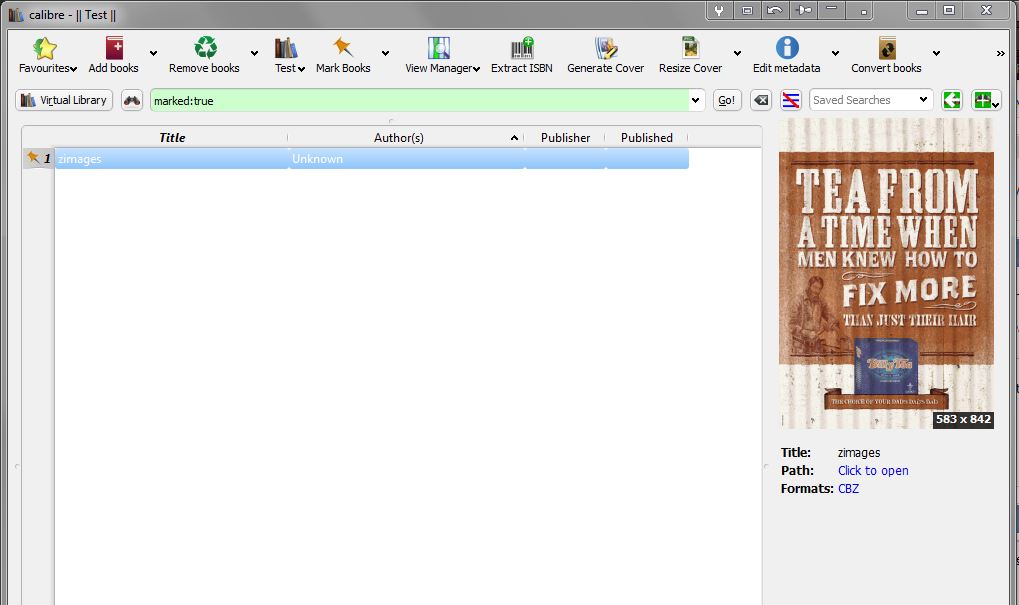Click the undo arrow icon in title bar
This screenshot has width=1019, height=605.
point(775,10)
